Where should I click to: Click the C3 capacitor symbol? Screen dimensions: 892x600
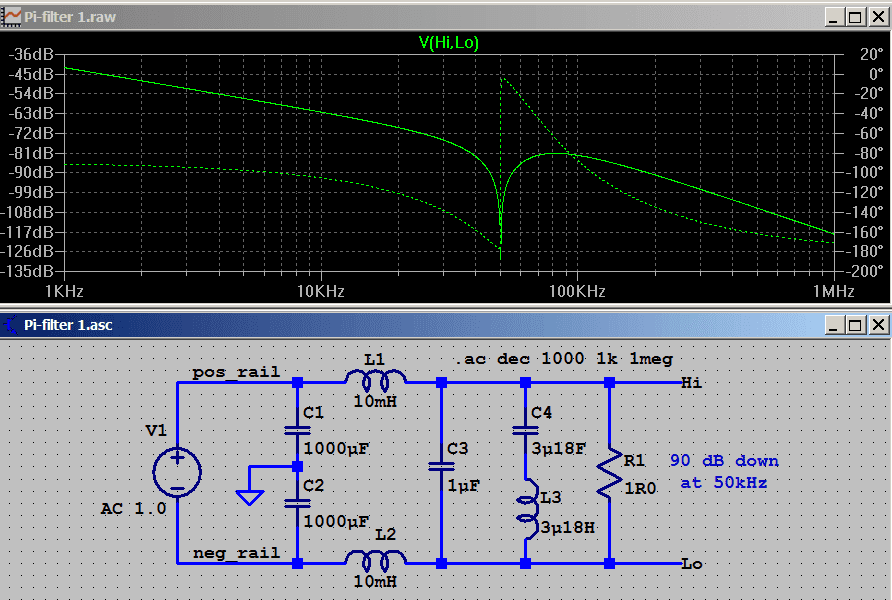[x=441, y=465]
